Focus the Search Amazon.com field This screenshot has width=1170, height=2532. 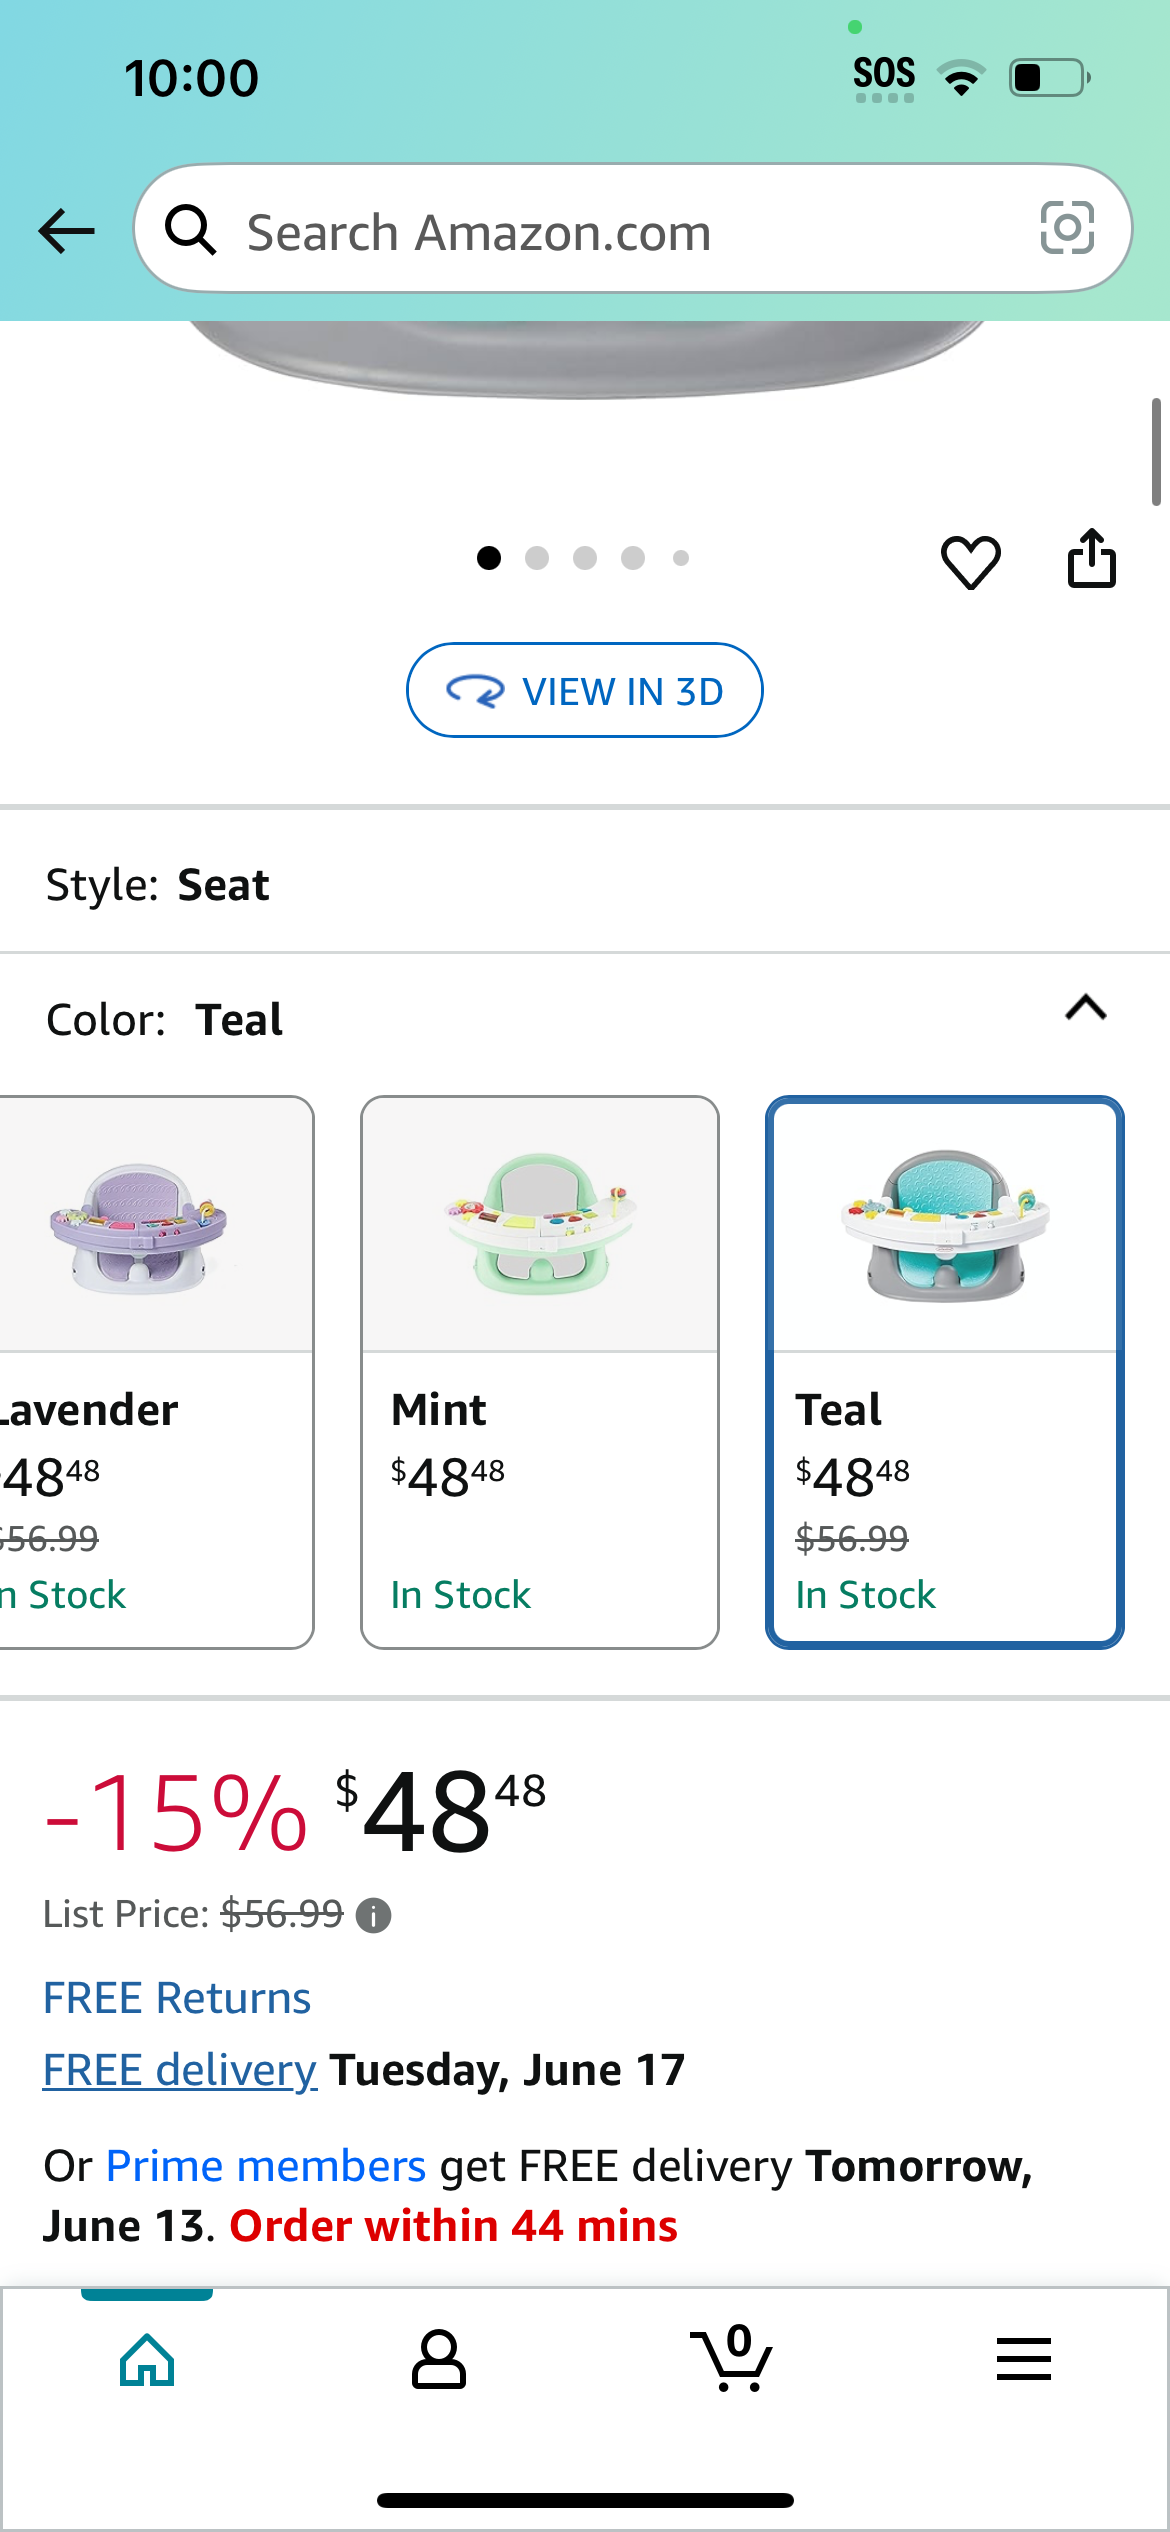pyautogui.click(x=633, y=229)
